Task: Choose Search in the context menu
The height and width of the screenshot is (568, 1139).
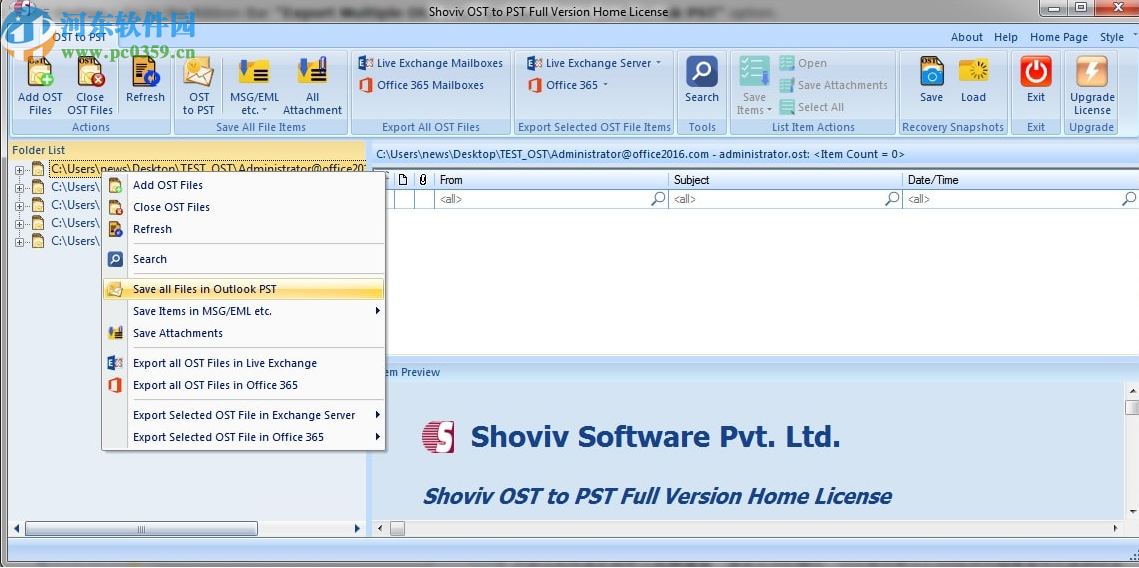Action: 243,259
